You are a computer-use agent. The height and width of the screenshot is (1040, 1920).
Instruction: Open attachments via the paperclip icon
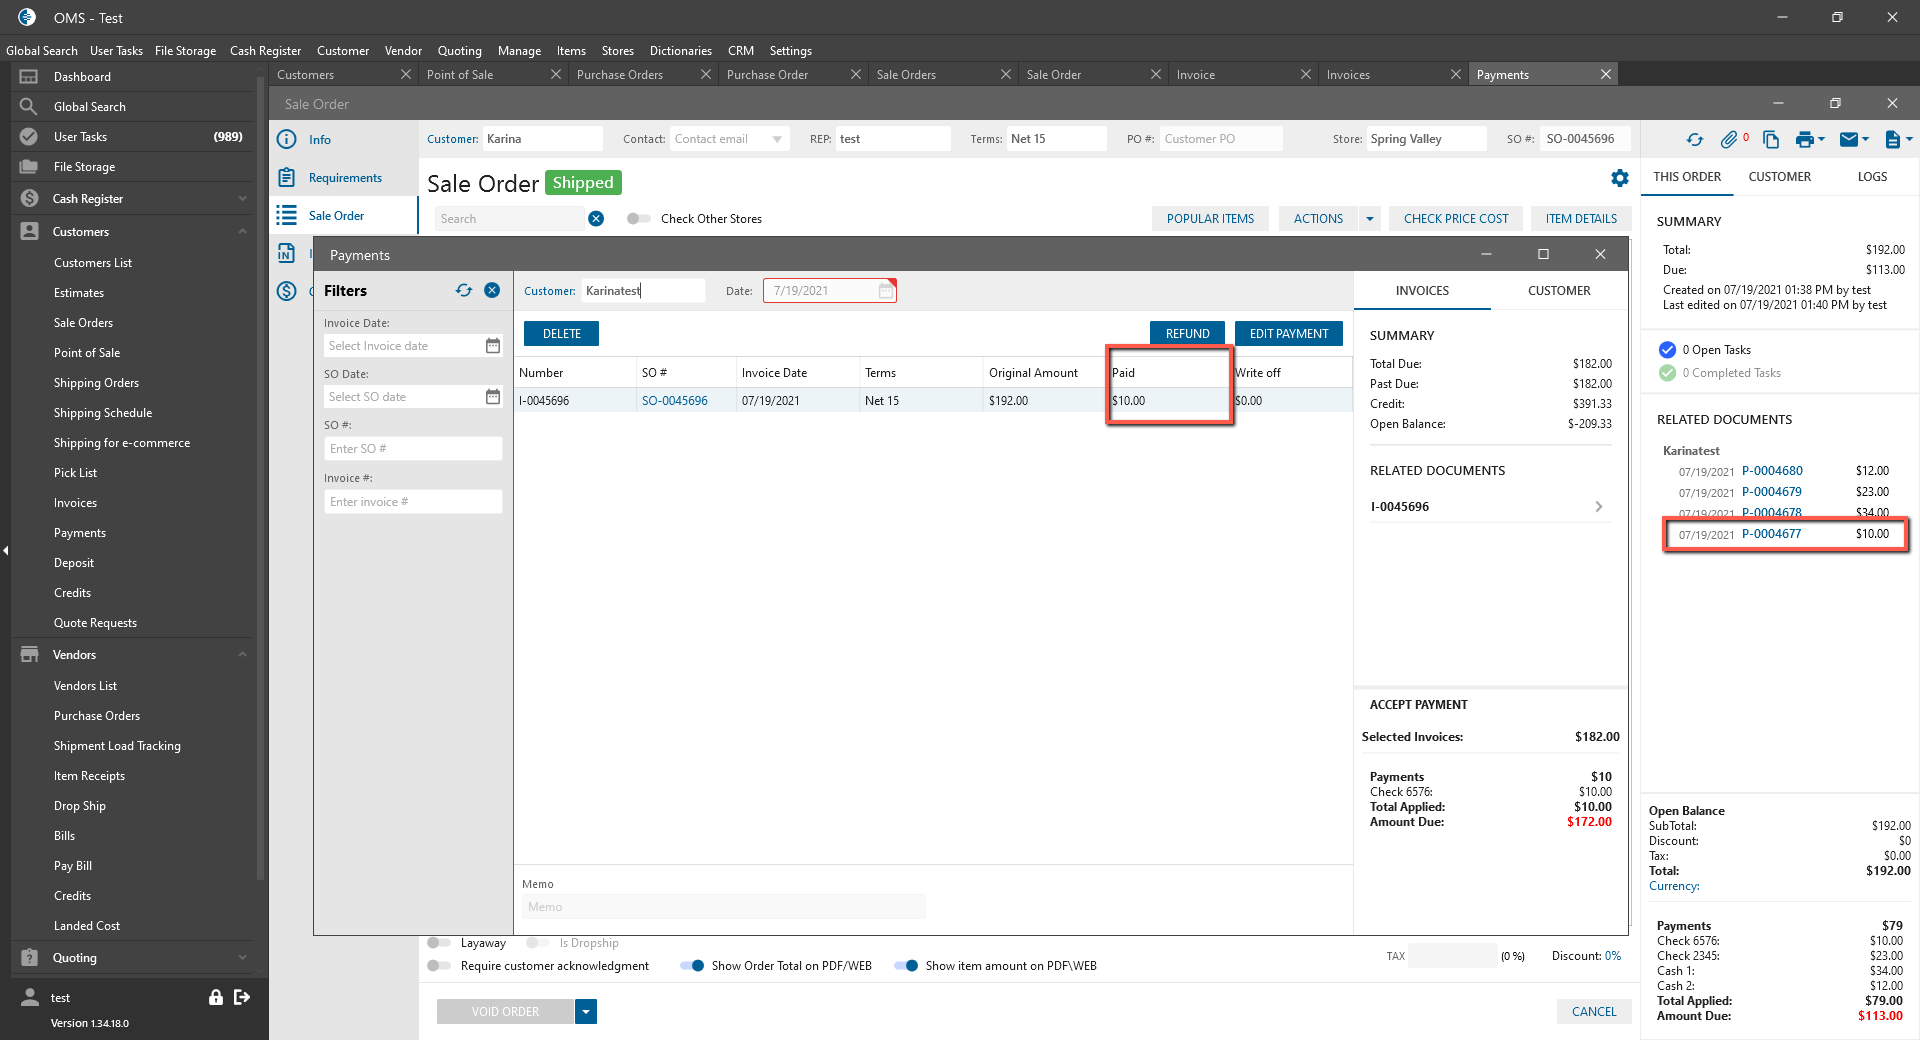click(1729, 140)
